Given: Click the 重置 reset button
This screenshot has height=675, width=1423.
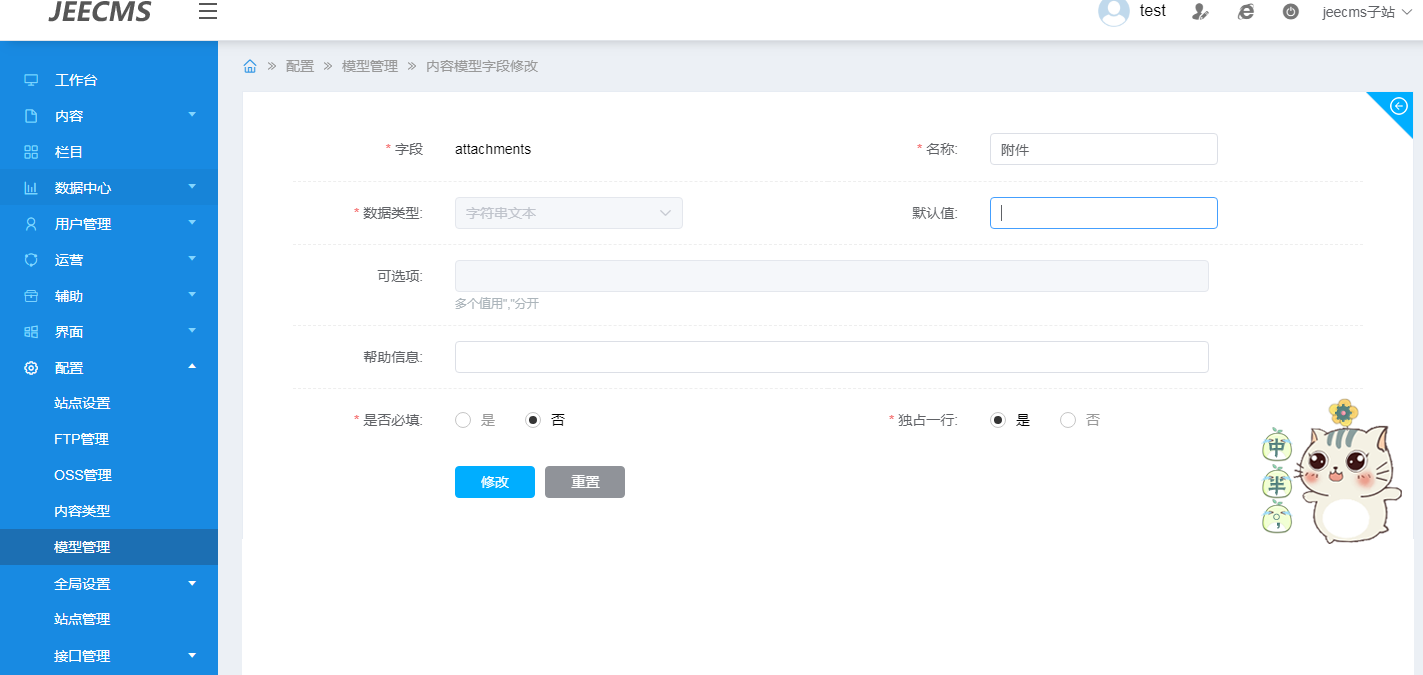Looking at the screenshot, I should click(x=584, y=482).
